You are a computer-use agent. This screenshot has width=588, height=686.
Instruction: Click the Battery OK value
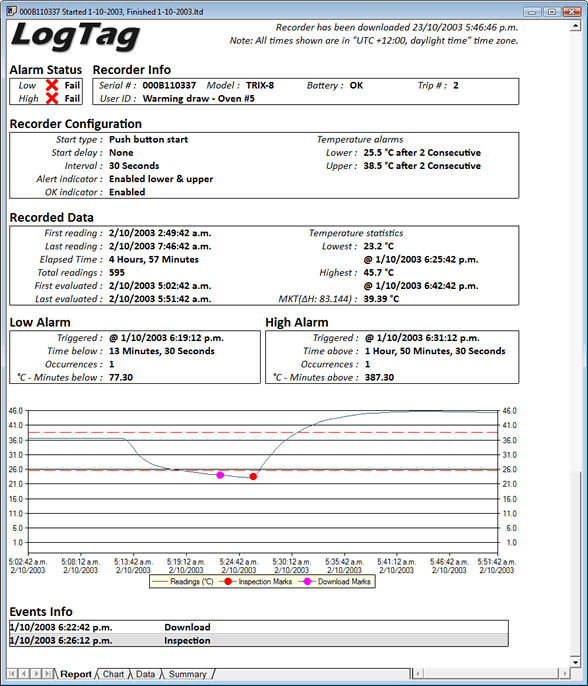356,85
